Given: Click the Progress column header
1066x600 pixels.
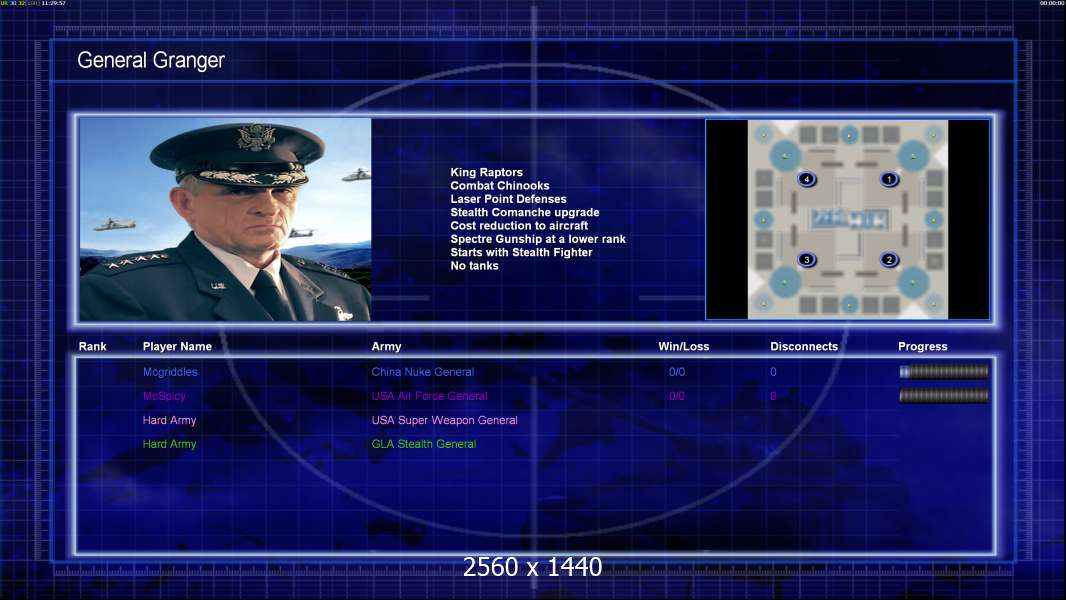Looking at the screenshot, I should point(923,347).
